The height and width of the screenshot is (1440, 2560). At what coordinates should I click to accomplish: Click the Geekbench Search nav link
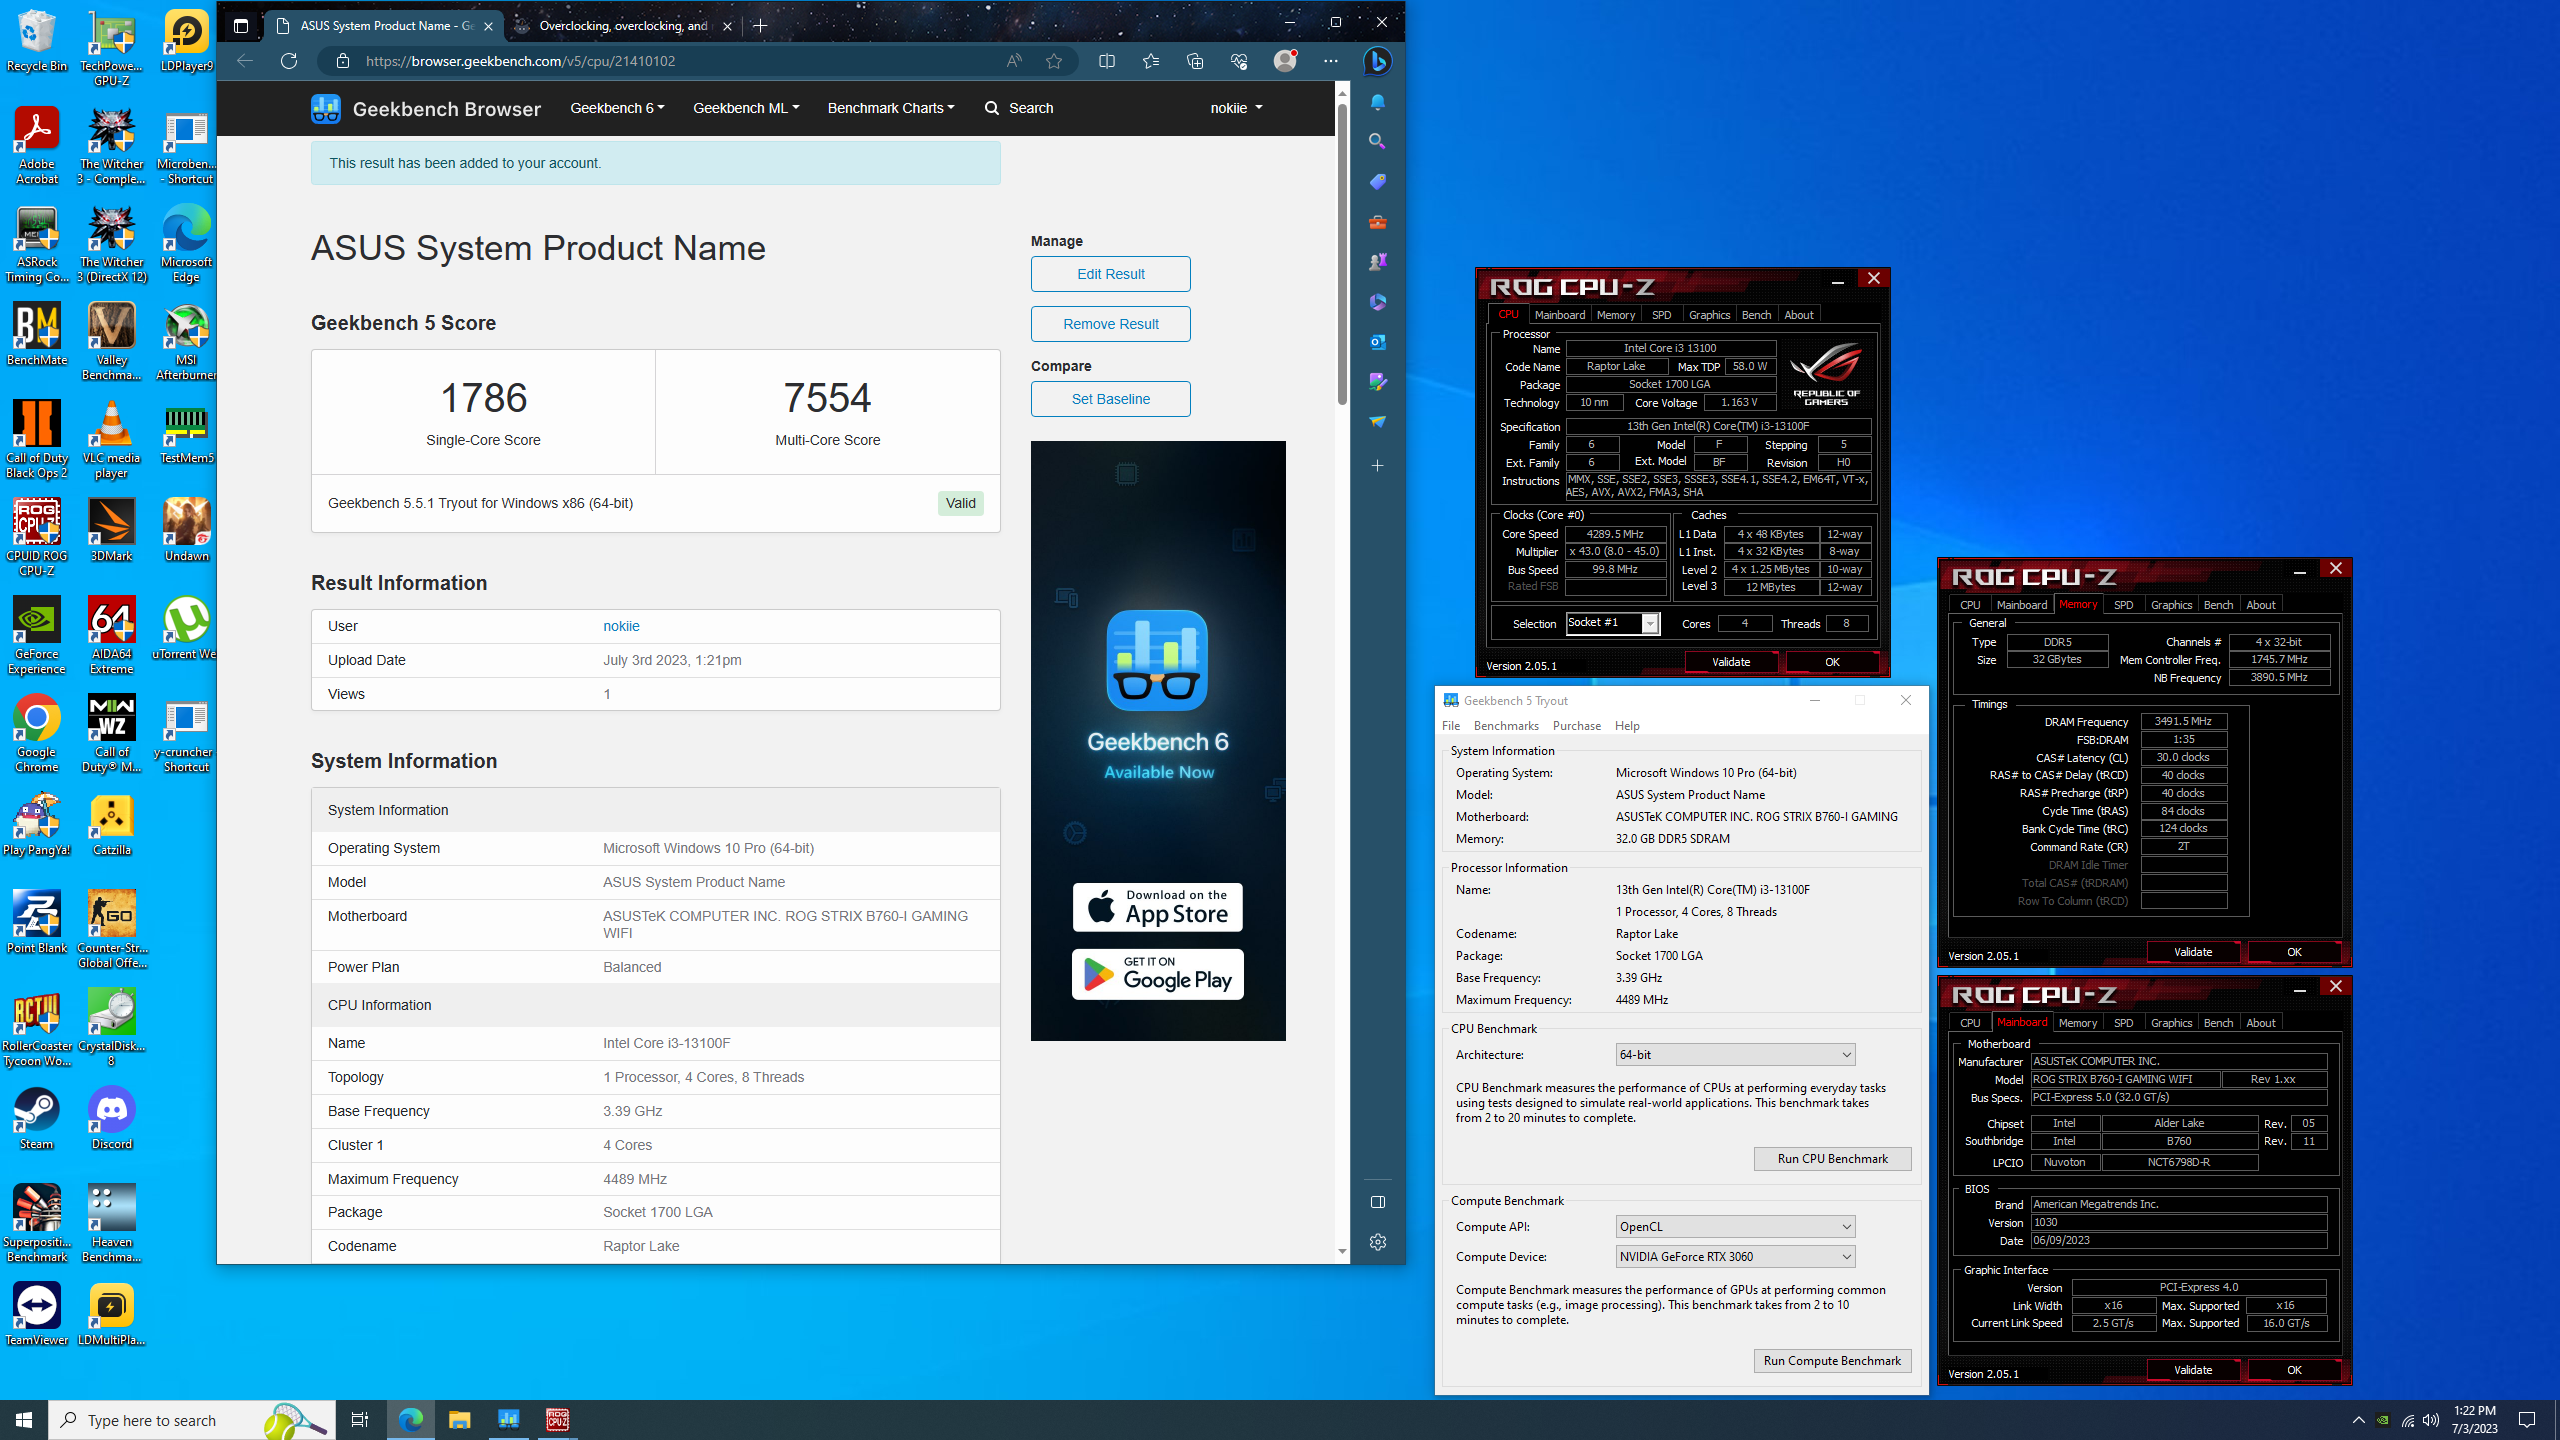[1019, 108]
